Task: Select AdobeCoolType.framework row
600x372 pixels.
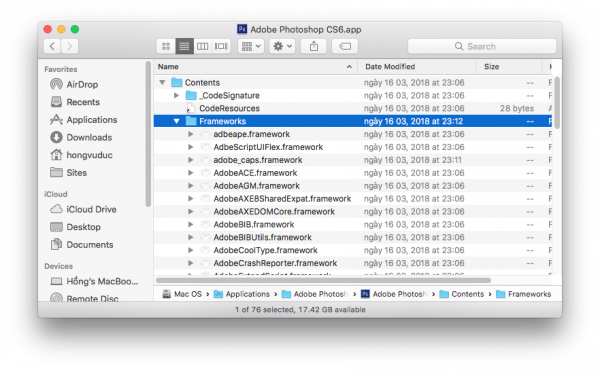Action: [352, 250]
